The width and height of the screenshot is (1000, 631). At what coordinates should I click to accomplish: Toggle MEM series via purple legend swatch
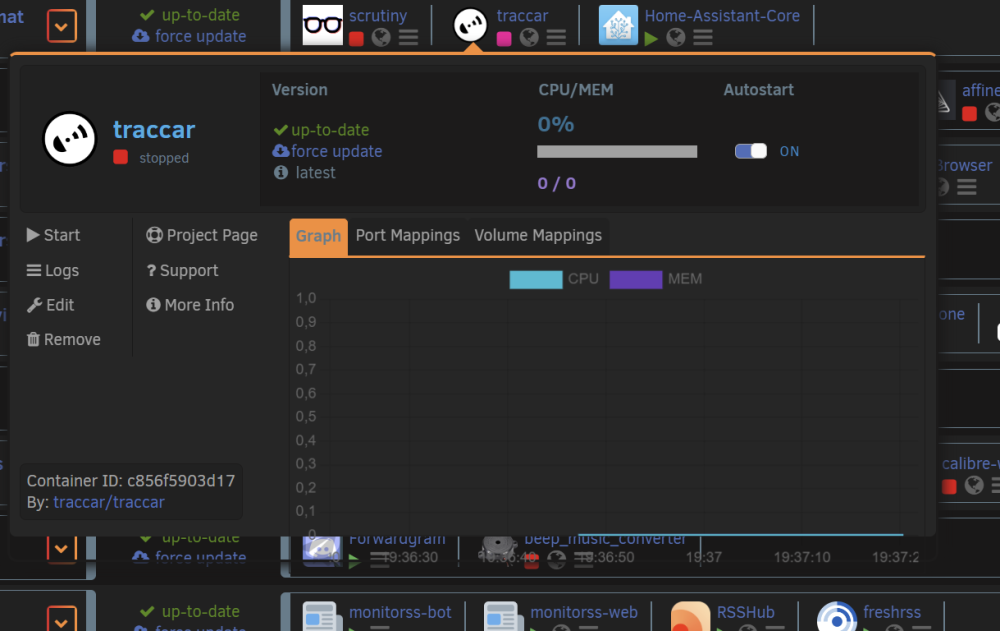coord(636,279)
